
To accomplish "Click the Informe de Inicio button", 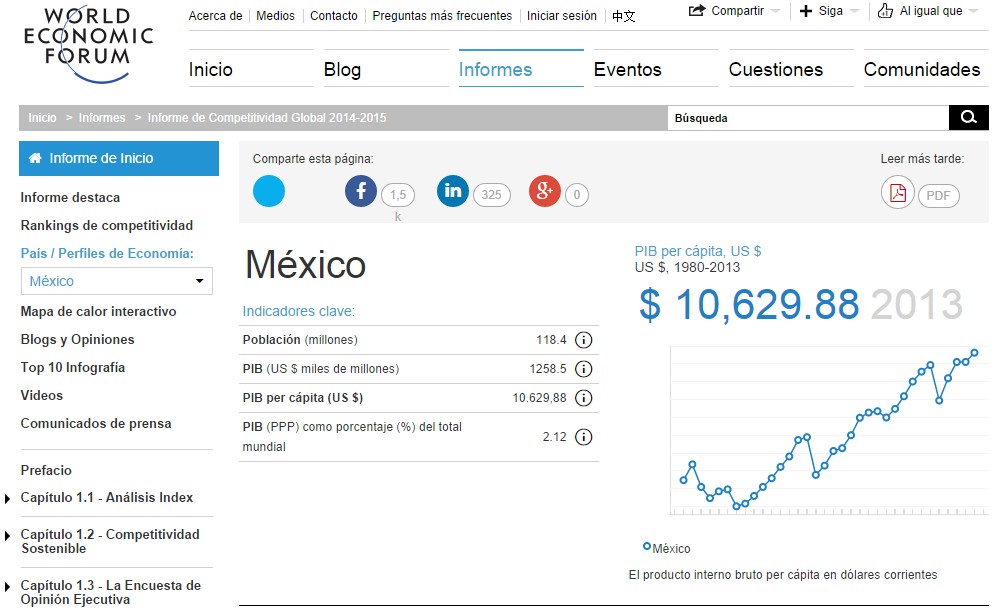I will coord(119,158).
